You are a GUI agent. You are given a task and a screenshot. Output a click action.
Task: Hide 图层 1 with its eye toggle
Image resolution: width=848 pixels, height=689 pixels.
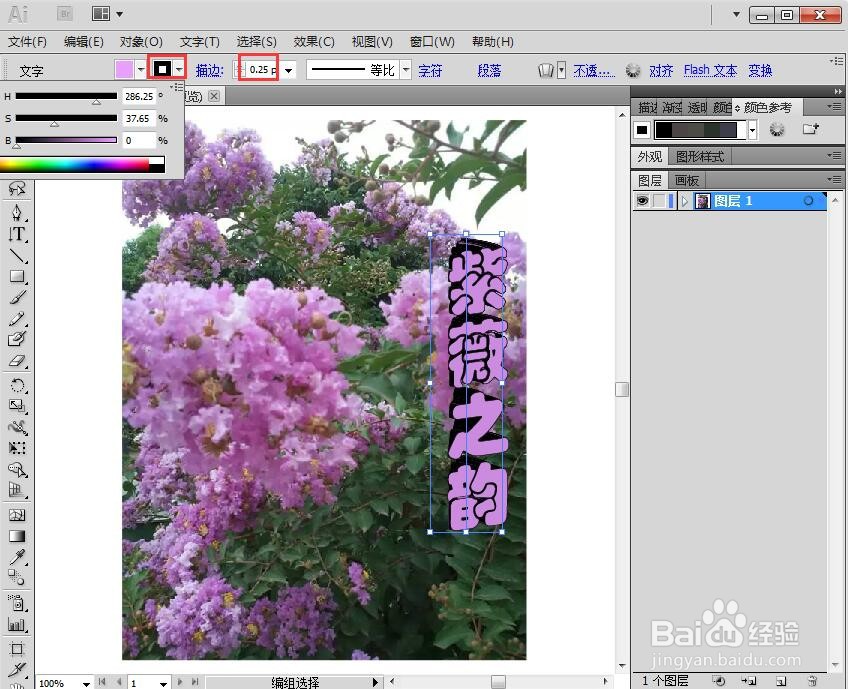pos(641,200)
